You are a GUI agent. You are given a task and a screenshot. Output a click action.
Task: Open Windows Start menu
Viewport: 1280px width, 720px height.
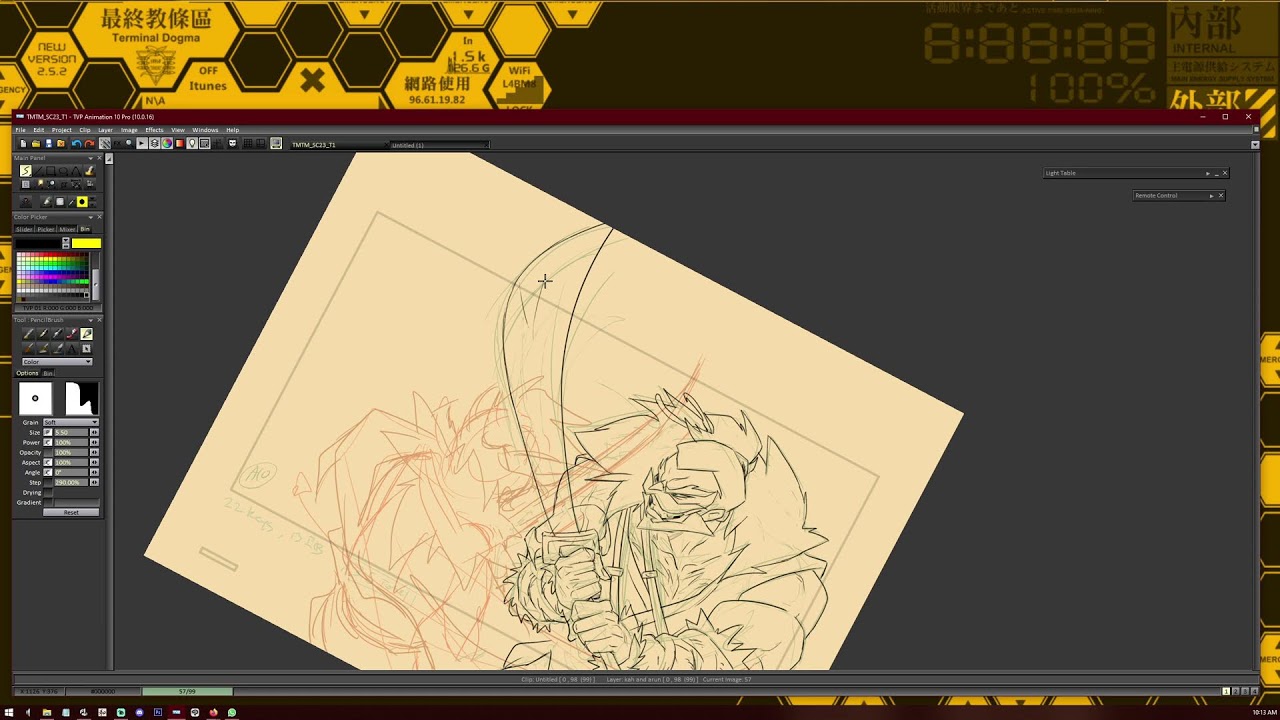(x=9, y=712)
